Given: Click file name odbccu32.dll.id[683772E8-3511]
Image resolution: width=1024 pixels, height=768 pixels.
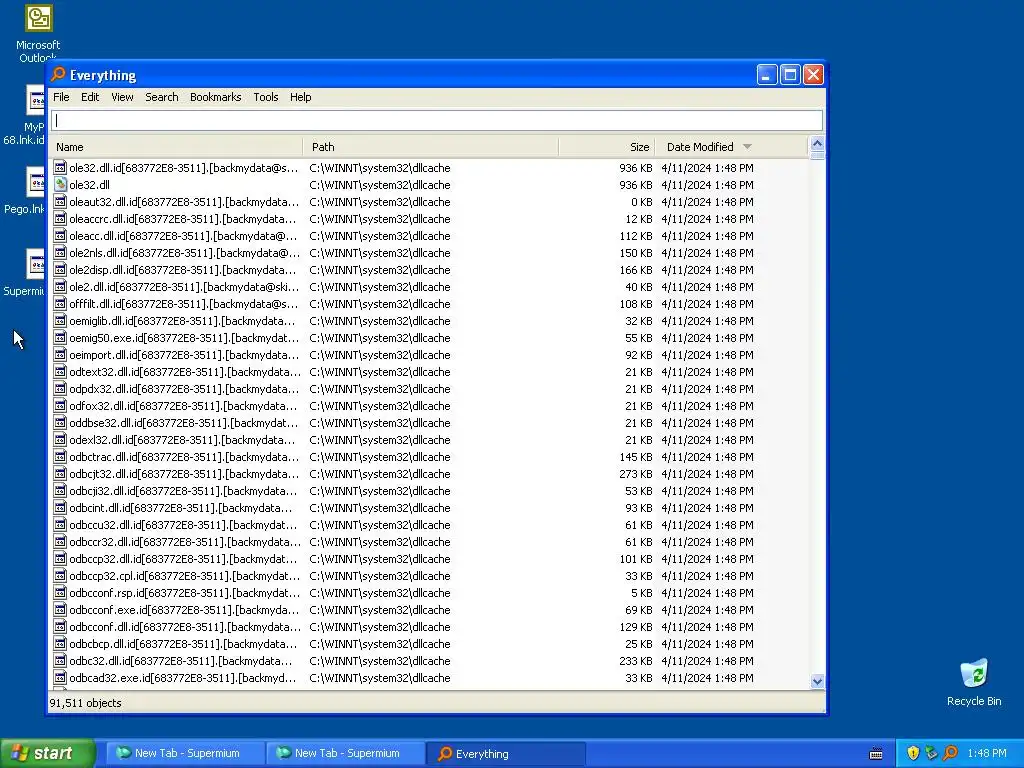Looking at the screenshot, I should pyautogui.click(x=183, y=525).
